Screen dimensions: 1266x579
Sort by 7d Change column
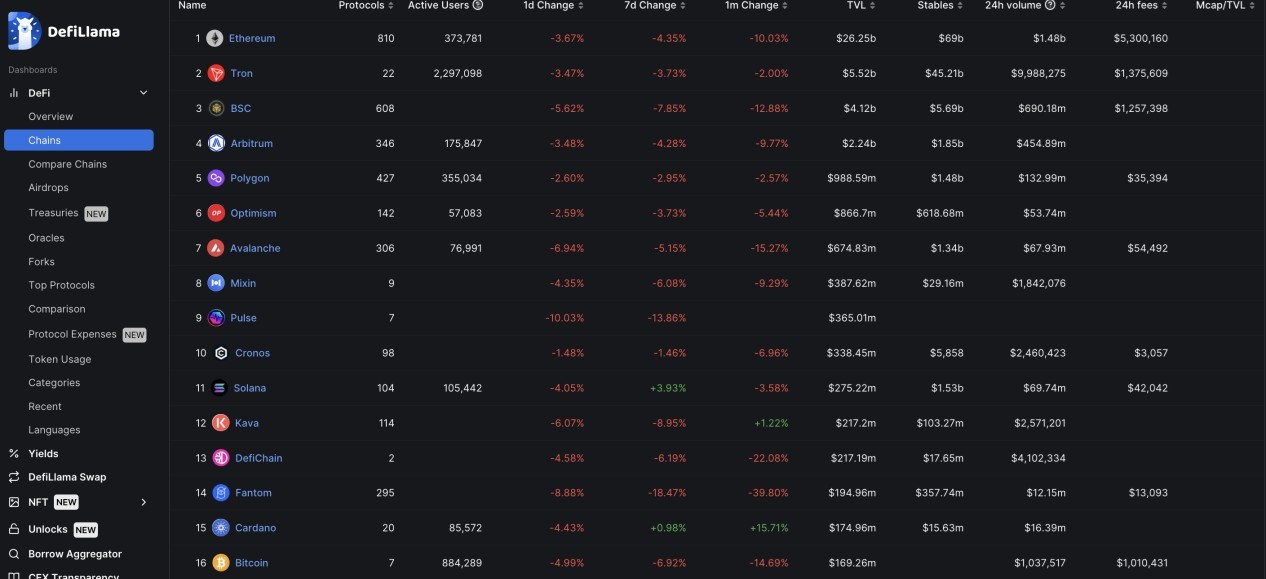(656, 5)
